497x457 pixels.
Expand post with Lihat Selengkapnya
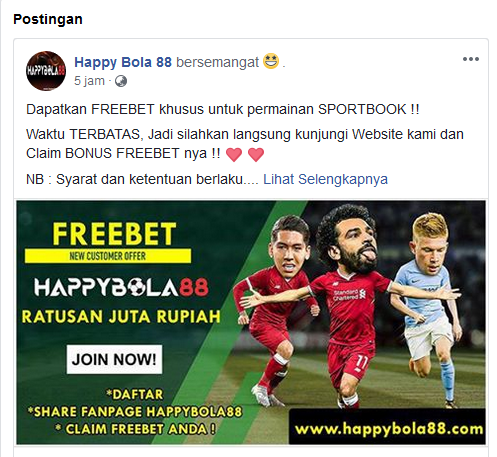(325, 179)
